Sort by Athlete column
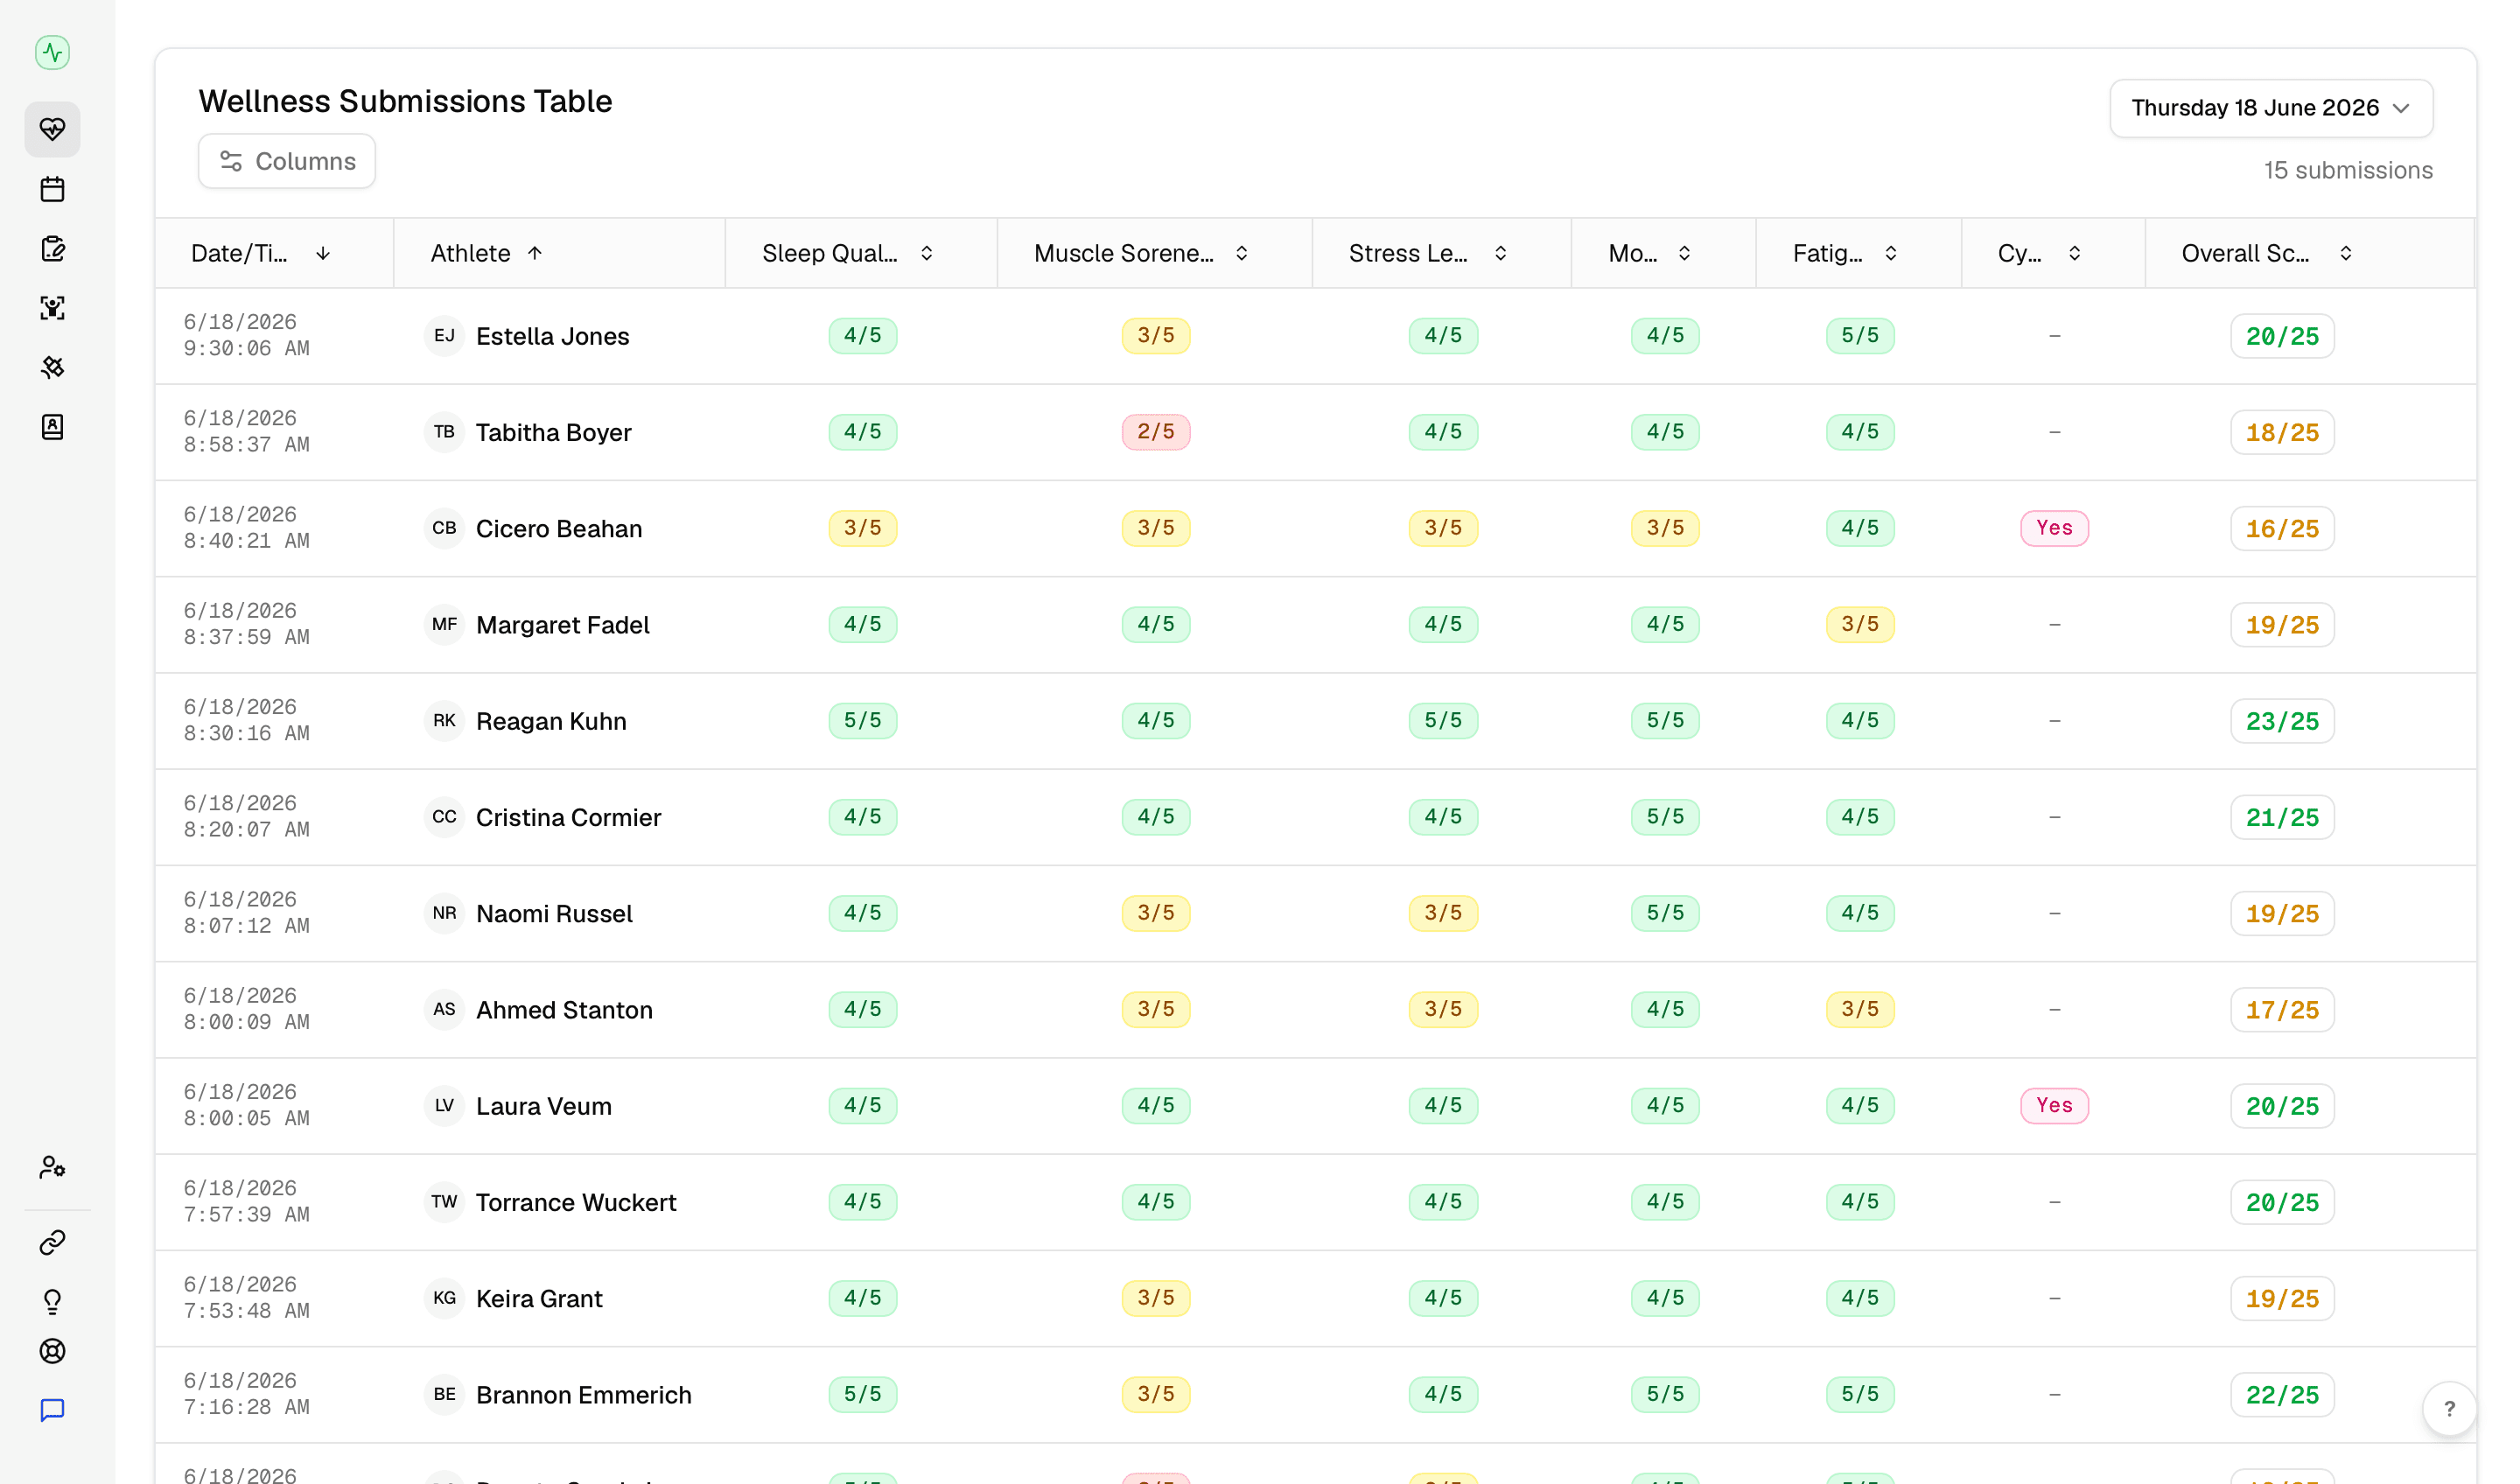 pyautogui.click(x=487, y=253)
